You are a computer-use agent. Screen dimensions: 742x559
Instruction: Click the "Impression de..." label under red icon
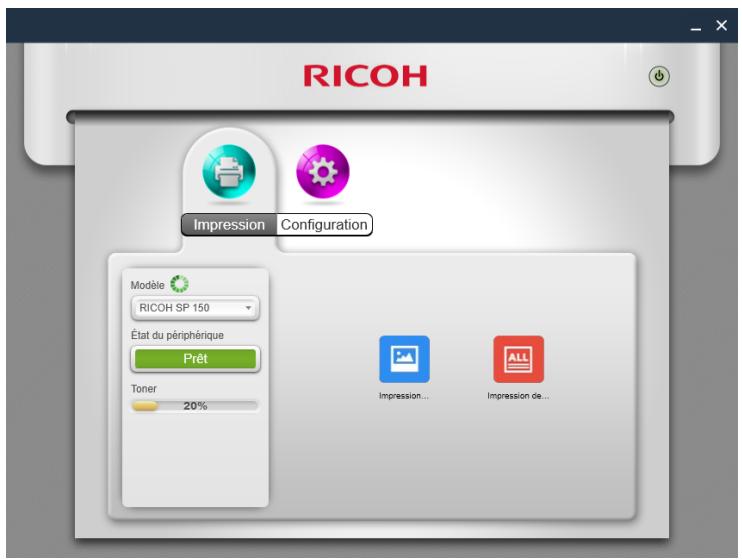tap(518, 396)
